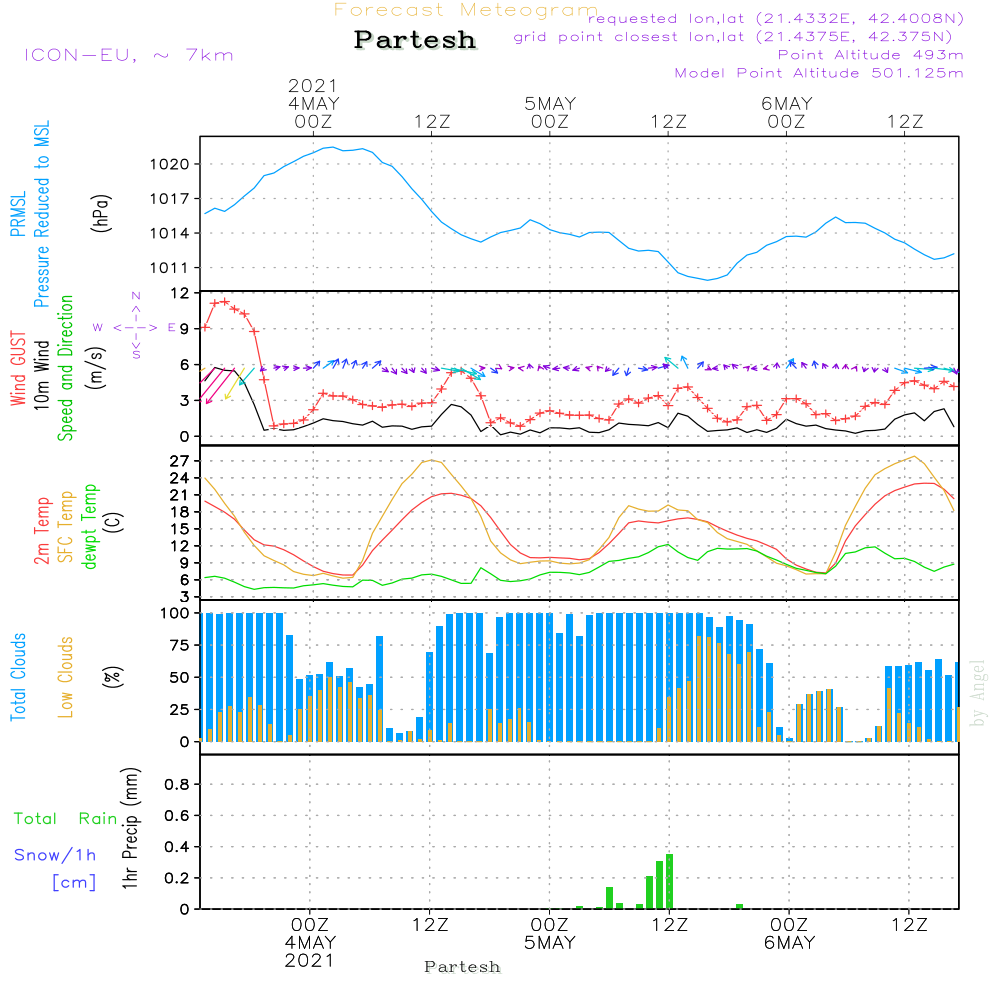Click the wind gust peak point above 9 m/s
Image resolution: width=1000 pixels, height=1000 pixels.
(x=224, y=302)
